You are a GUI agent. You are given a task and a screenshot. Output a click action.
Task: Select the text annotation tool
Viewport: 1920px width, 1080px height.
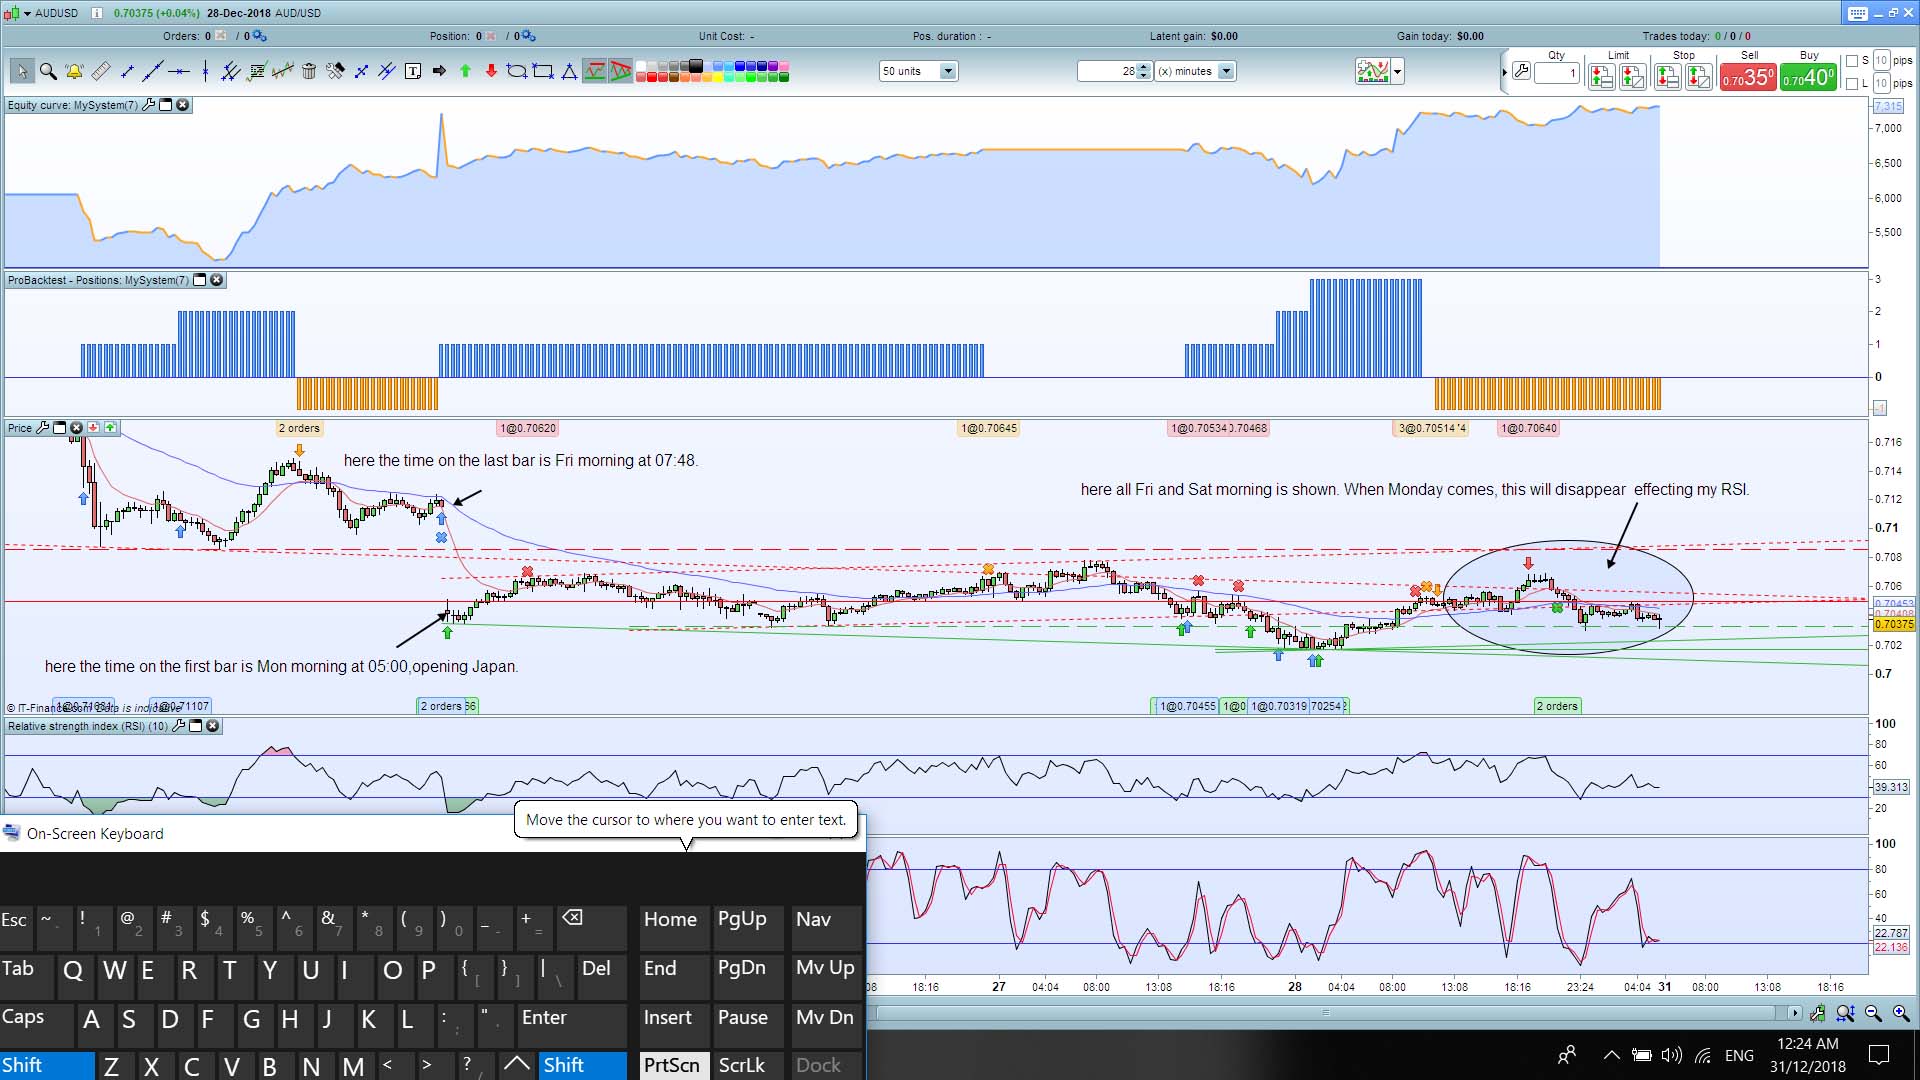pyautogui.click(x=413, y=71)
